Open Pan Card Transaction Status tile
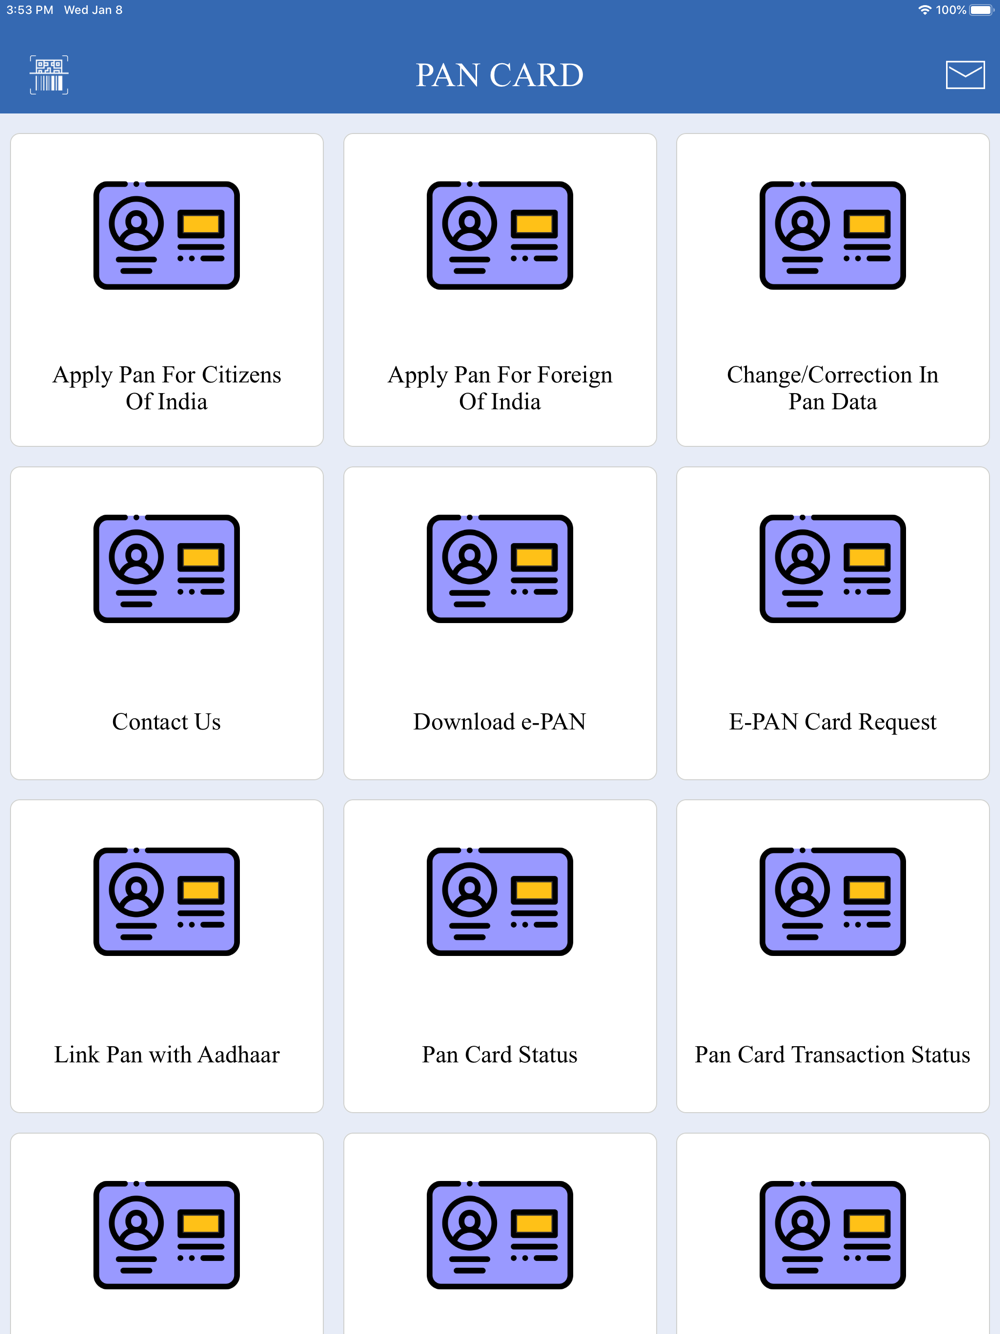 pyautogui.click(x=833, y=956)
